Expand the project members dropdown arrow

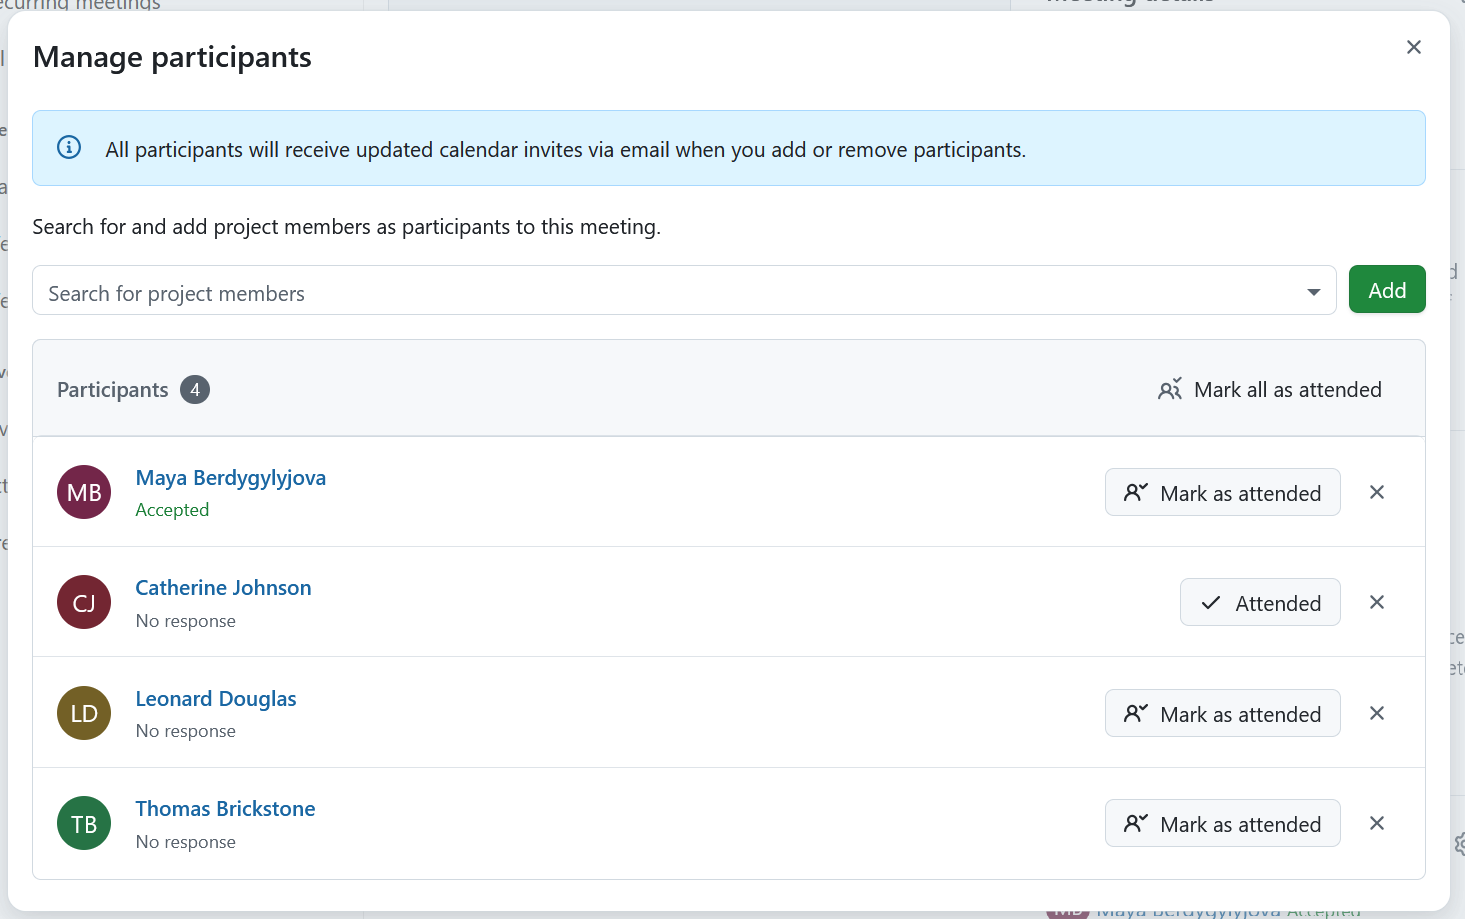[1313, 292]
